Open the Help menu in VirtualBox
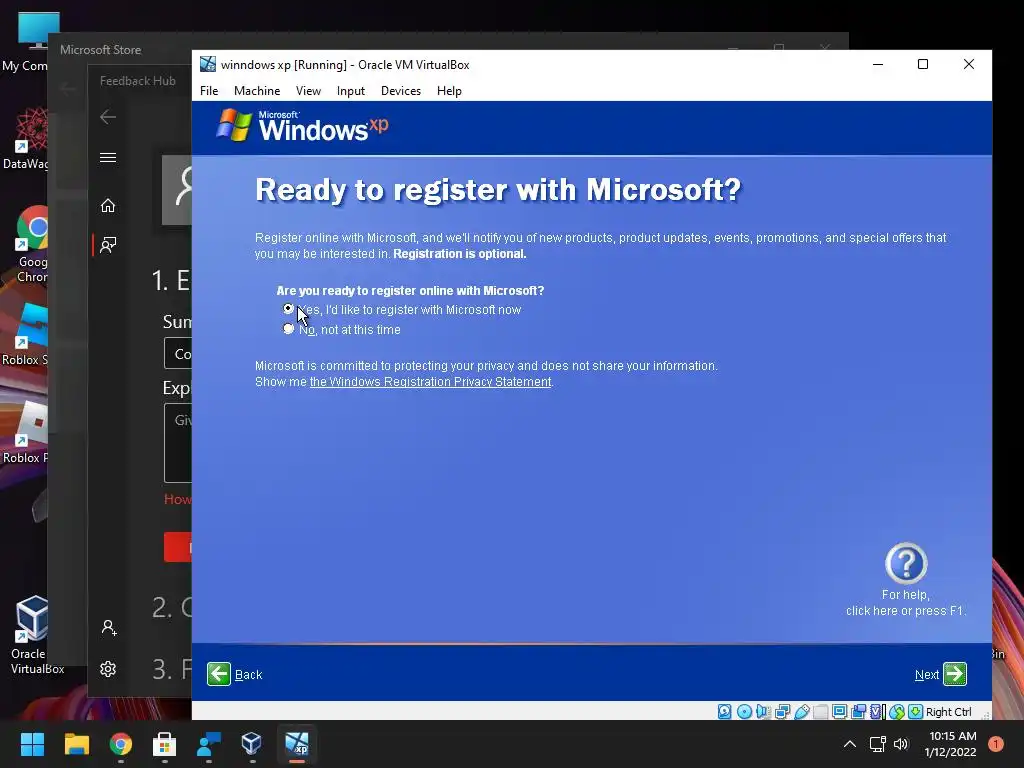The height and width of the screenshot is (768, 1024). point(449,91)
